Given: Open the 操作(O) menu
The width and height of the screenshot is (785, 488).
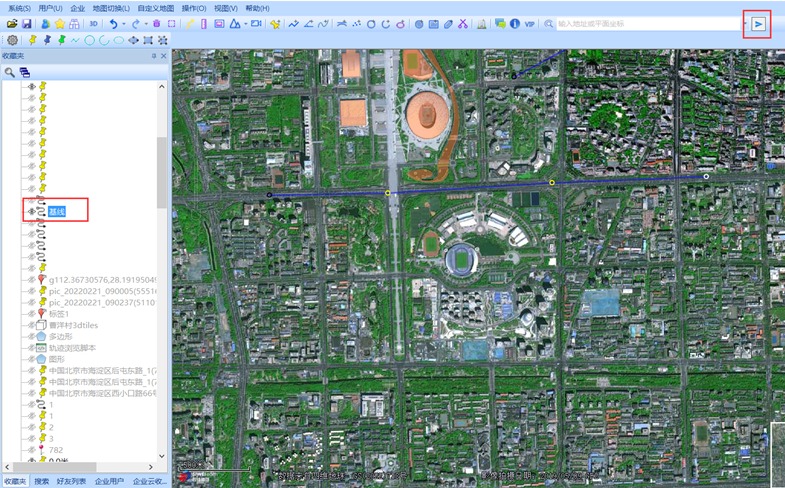Looking at the screenshot, I should [x=194, y=8].
